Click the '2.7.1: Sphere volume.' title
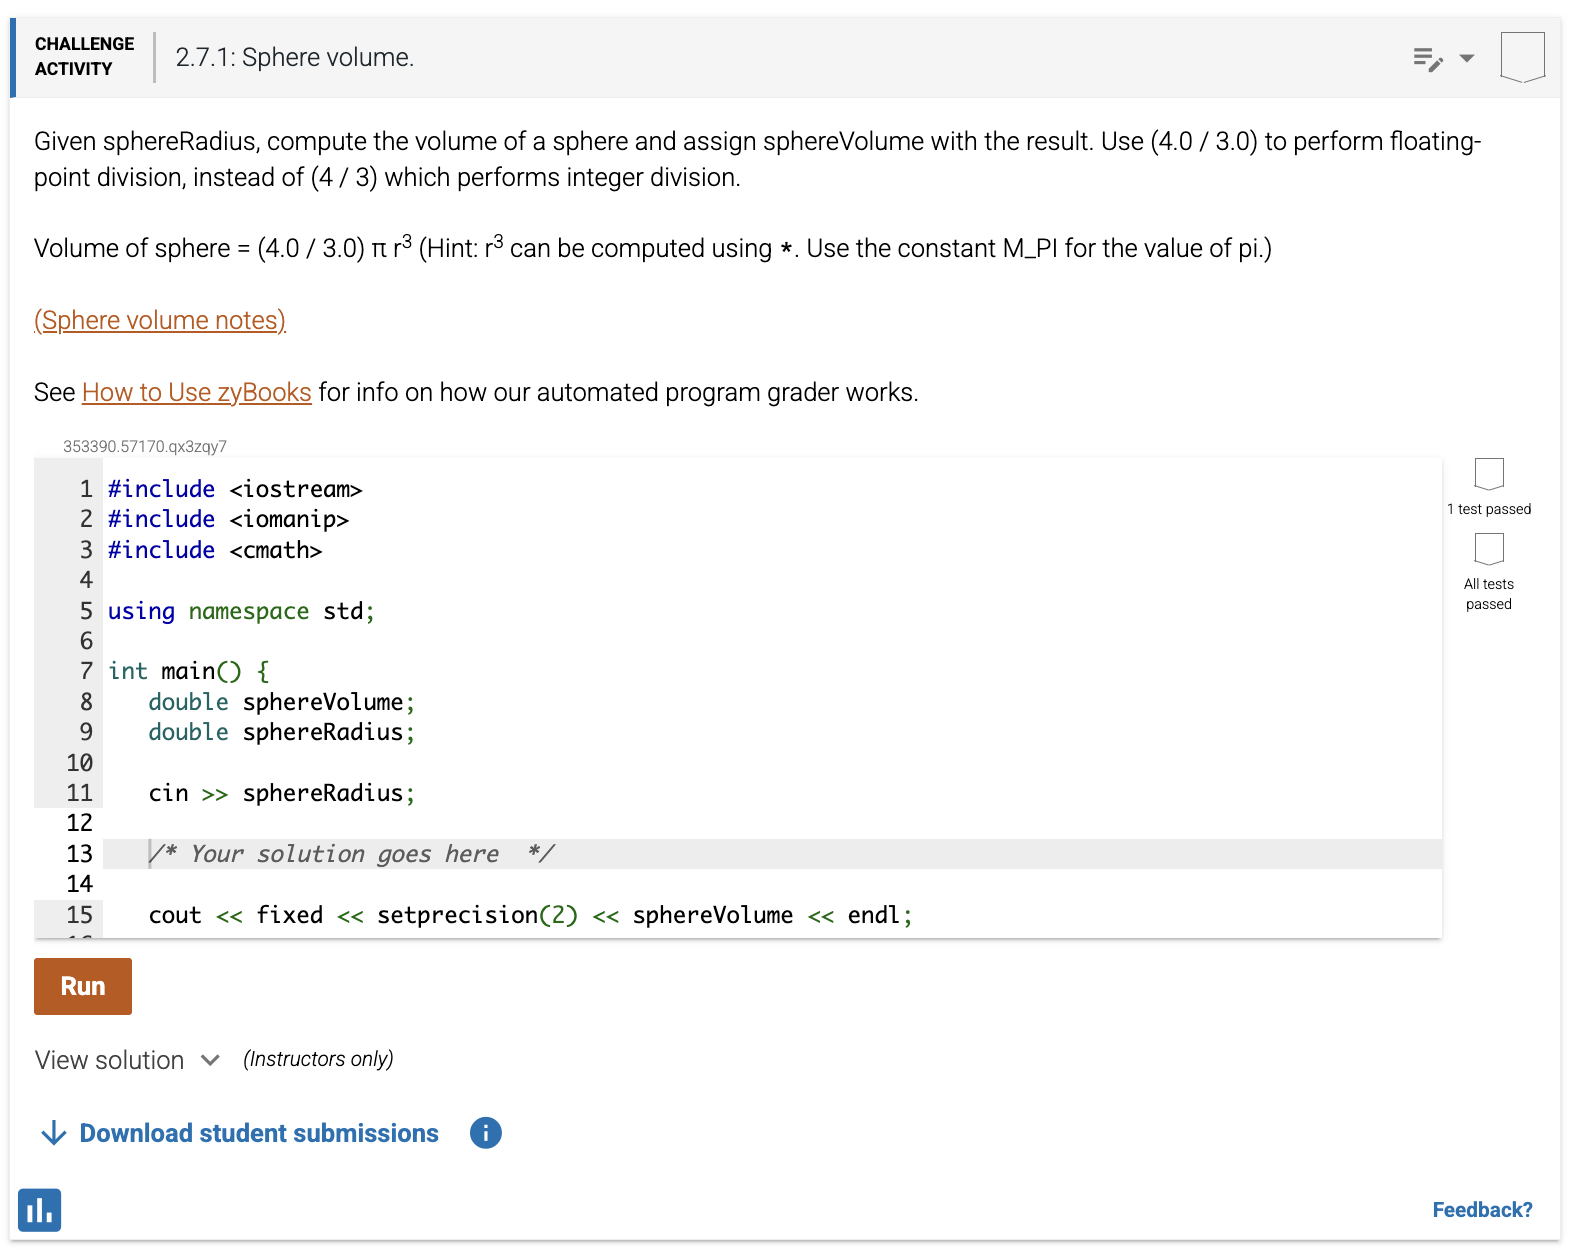1572x1250 pixels. point(295,57)
